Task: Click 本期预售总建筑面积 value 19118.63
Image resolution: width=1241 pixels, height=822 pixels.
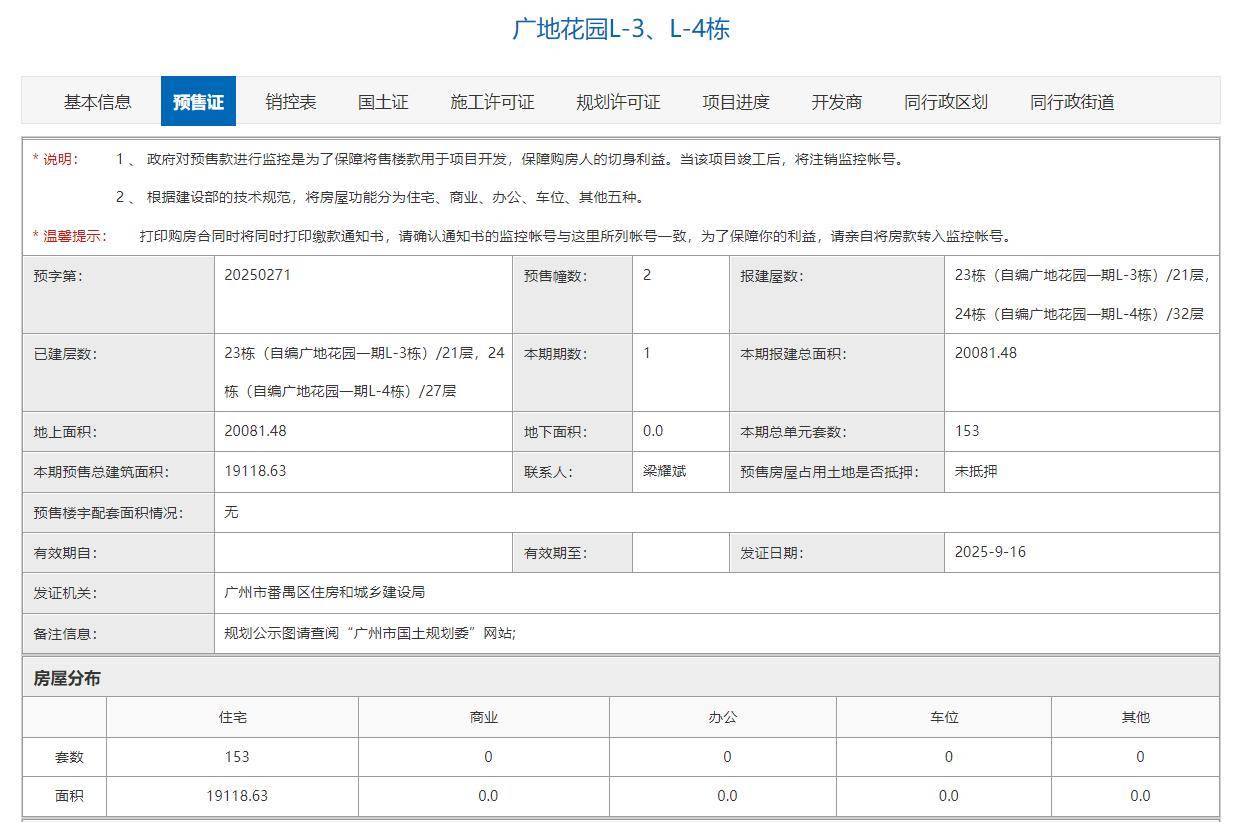Action: [255, 470]
